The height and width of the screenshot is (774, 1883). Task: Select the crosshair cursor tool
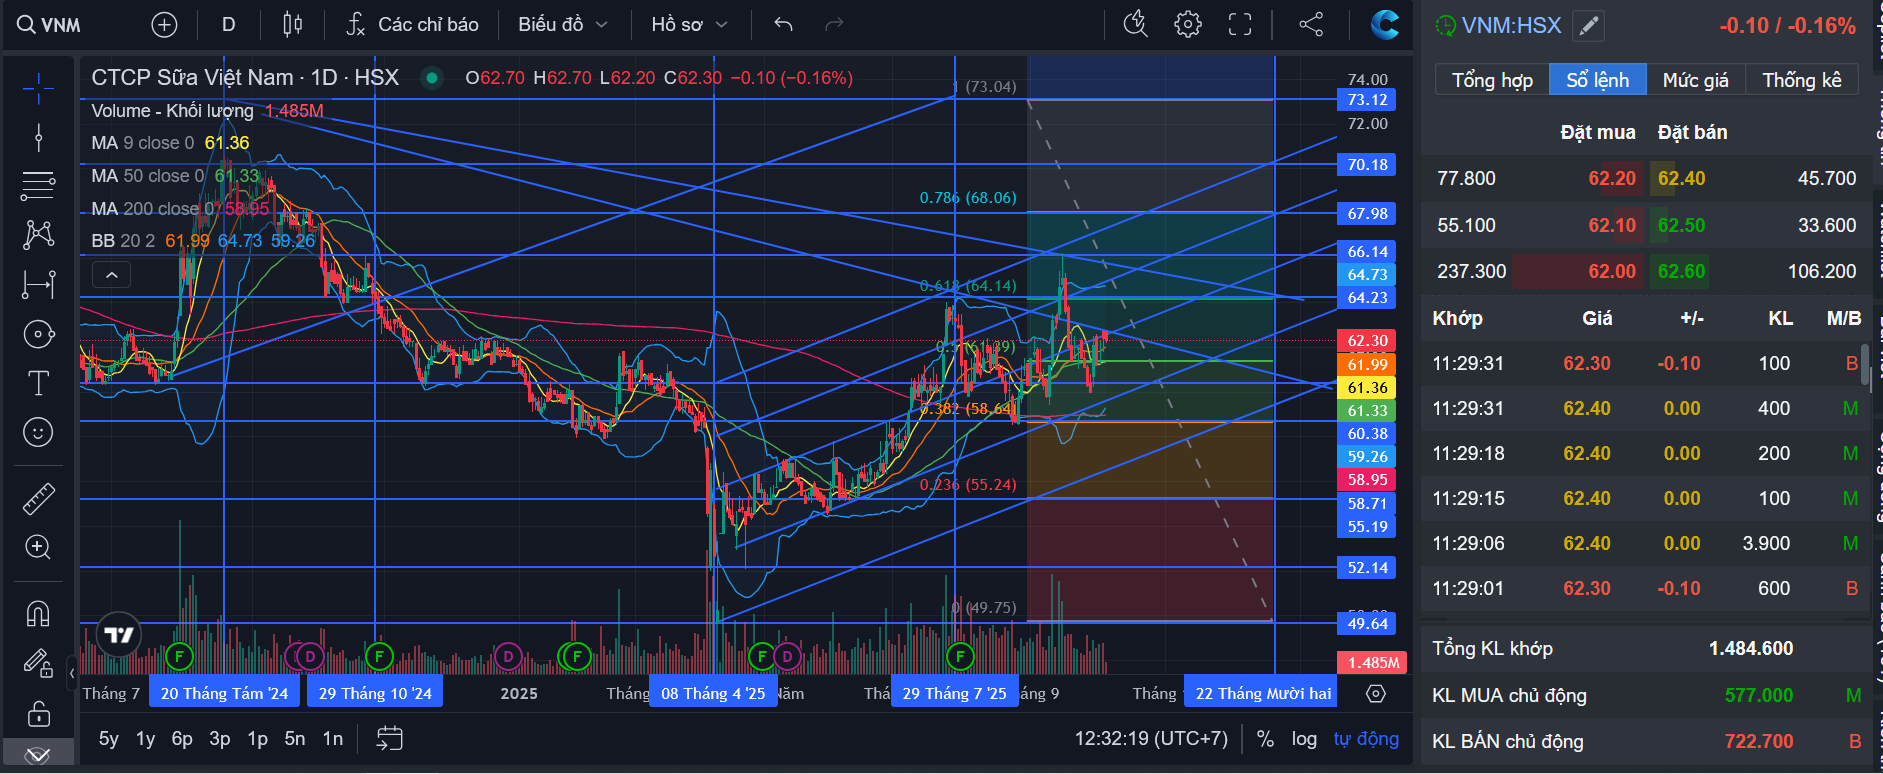coord(38,88)
